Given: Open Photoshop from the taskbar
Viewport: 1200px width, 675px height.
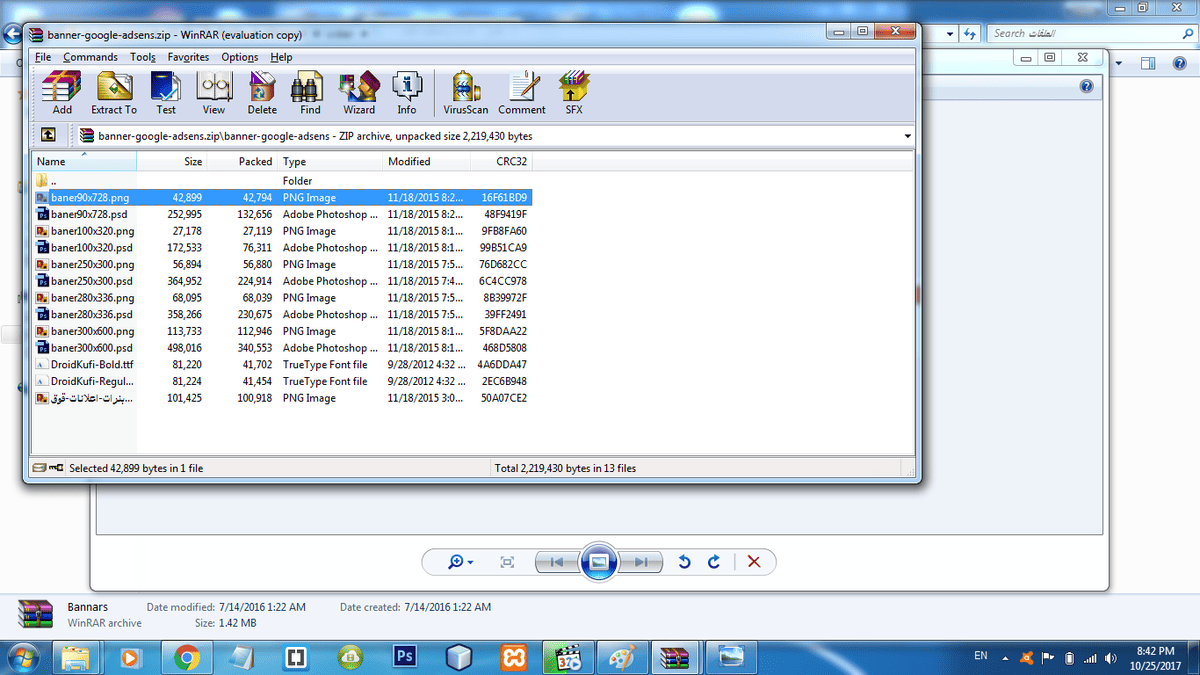Looking at the screenshot, I should (x=405, y=657).
